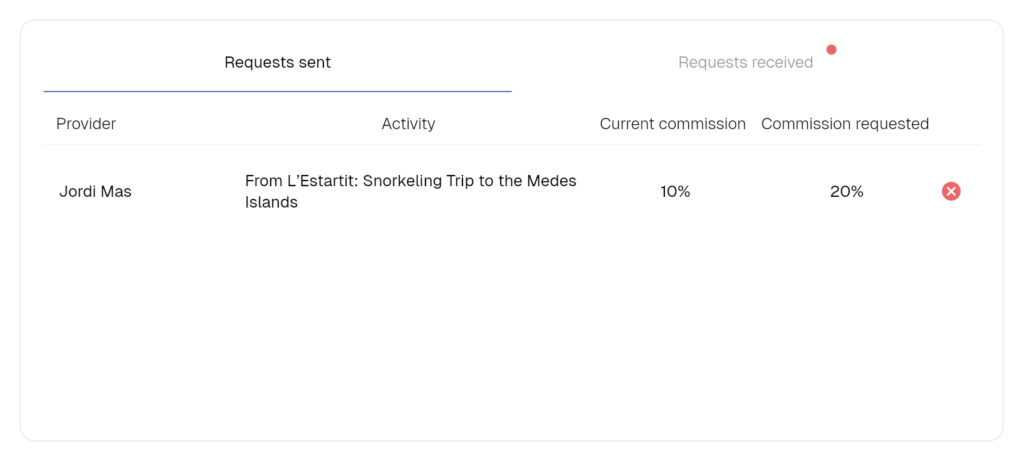1024x464 pixels.
Task: Click the Commission requested column header
Action: (845, 124)
